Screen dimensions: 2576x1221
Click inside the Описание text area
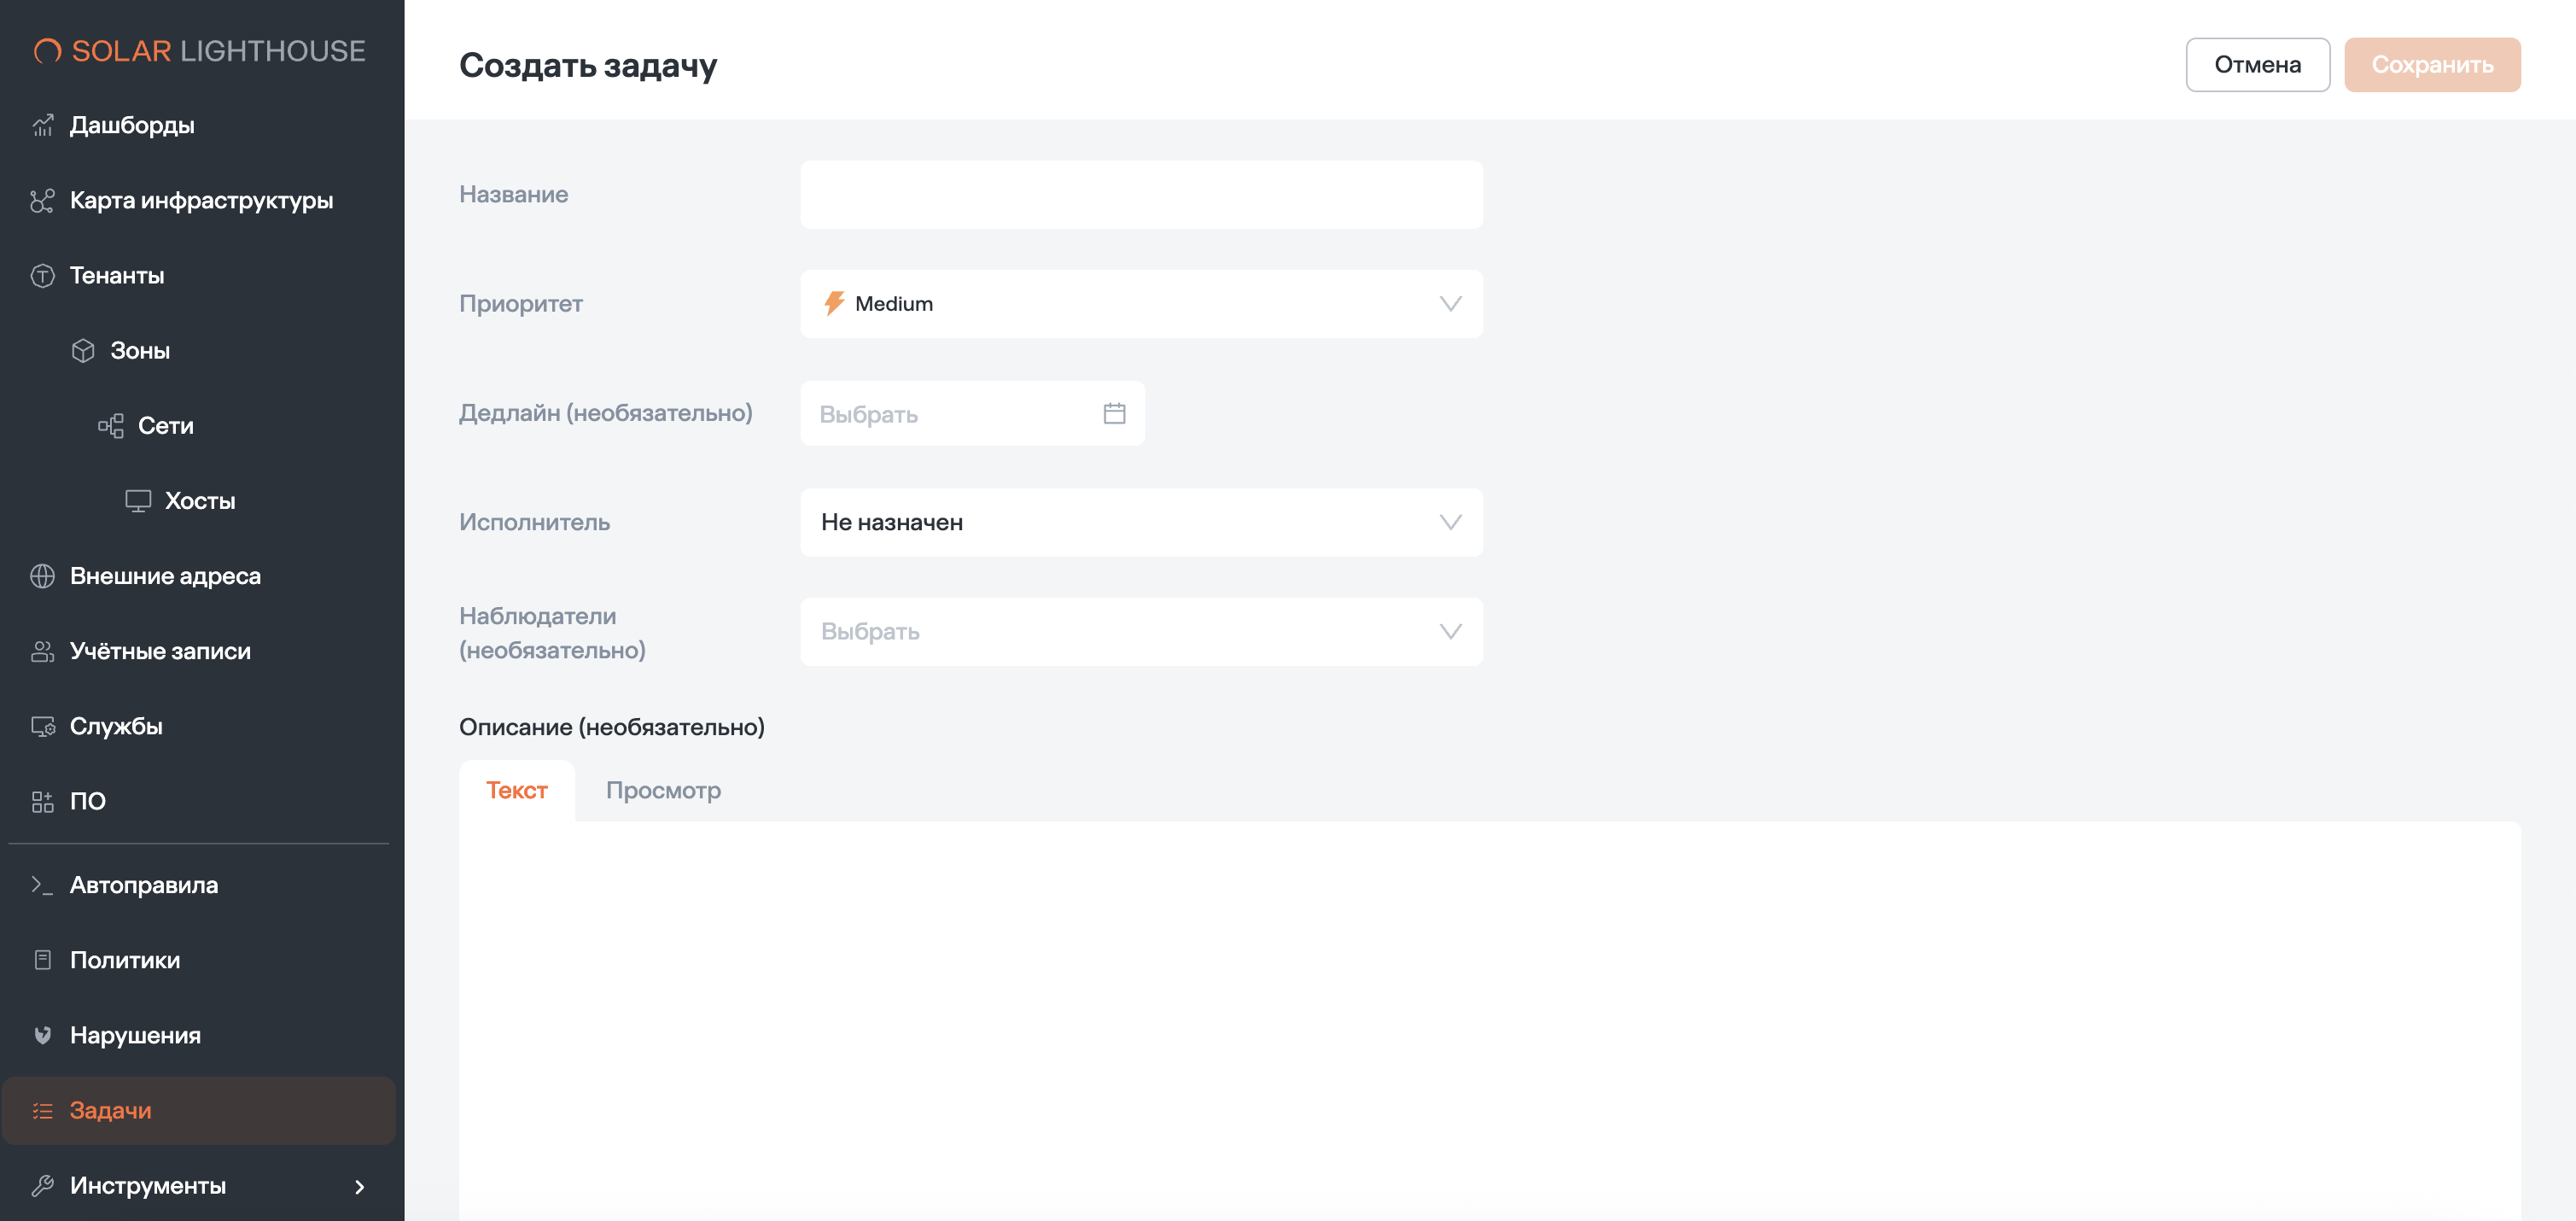1489,1020
